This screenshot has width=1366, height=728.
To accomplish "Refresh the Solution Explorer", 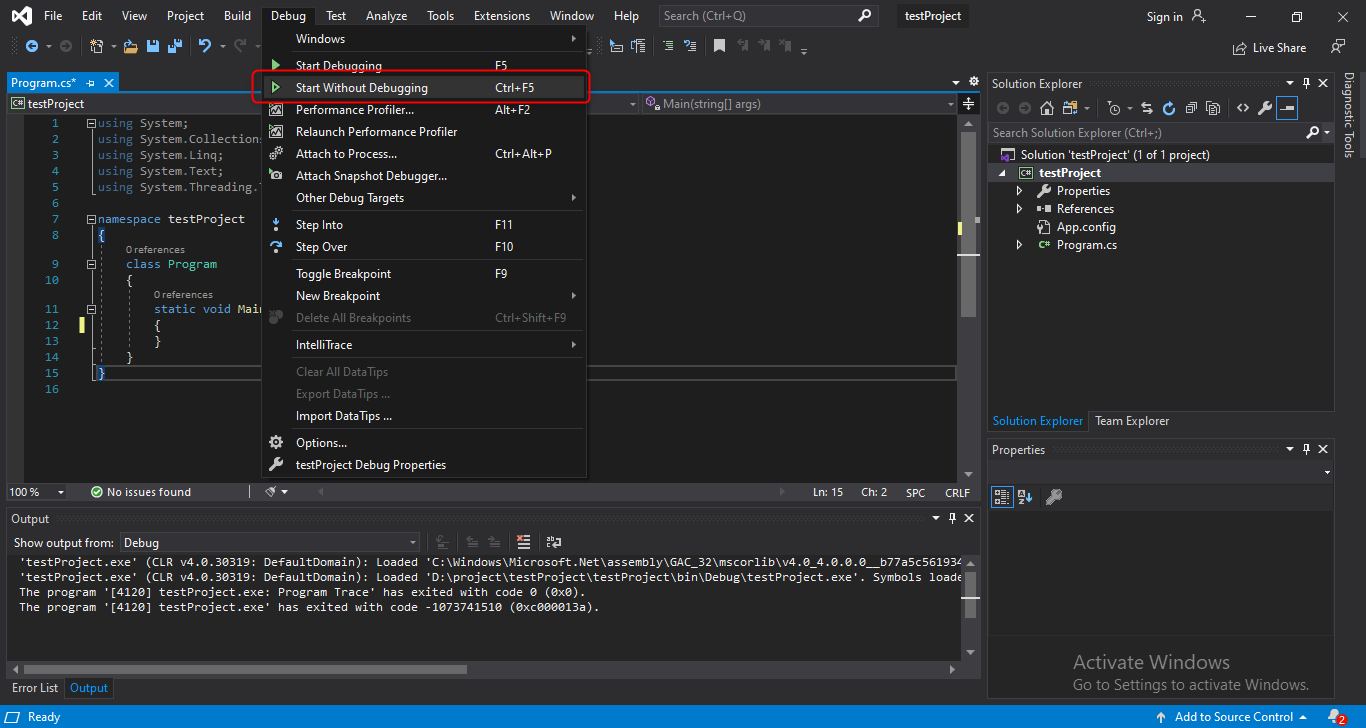I will pos(1168,108).
